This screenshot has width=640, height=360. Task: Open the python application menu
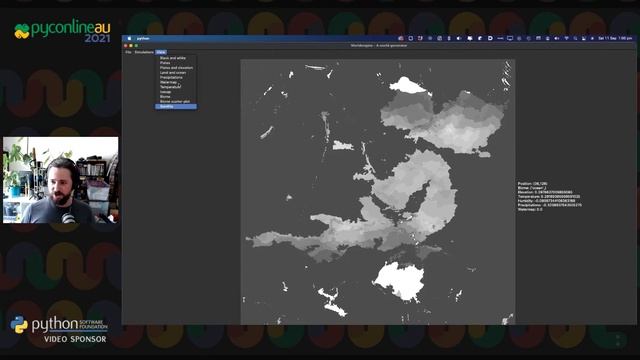click(x=143, y=38)
